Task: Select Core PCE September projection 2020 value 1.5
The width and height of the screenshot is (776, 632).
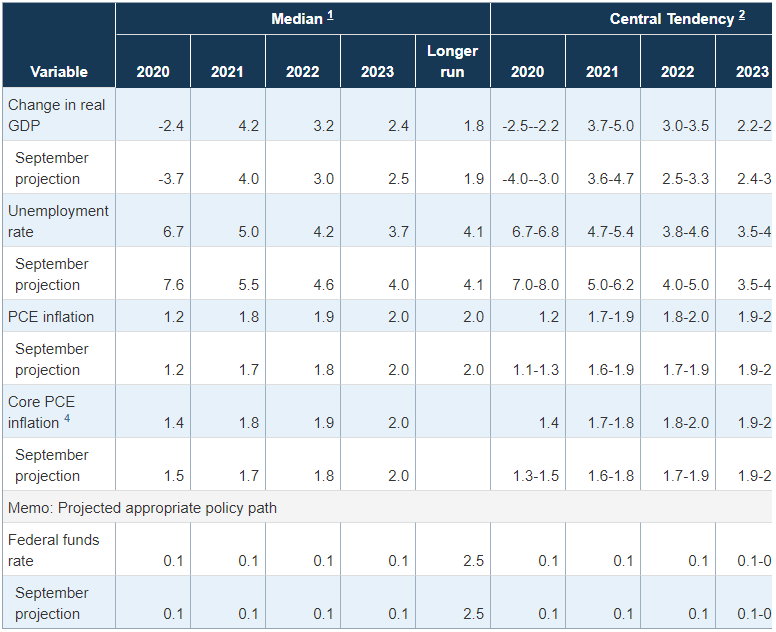Action: click(174, 476)
